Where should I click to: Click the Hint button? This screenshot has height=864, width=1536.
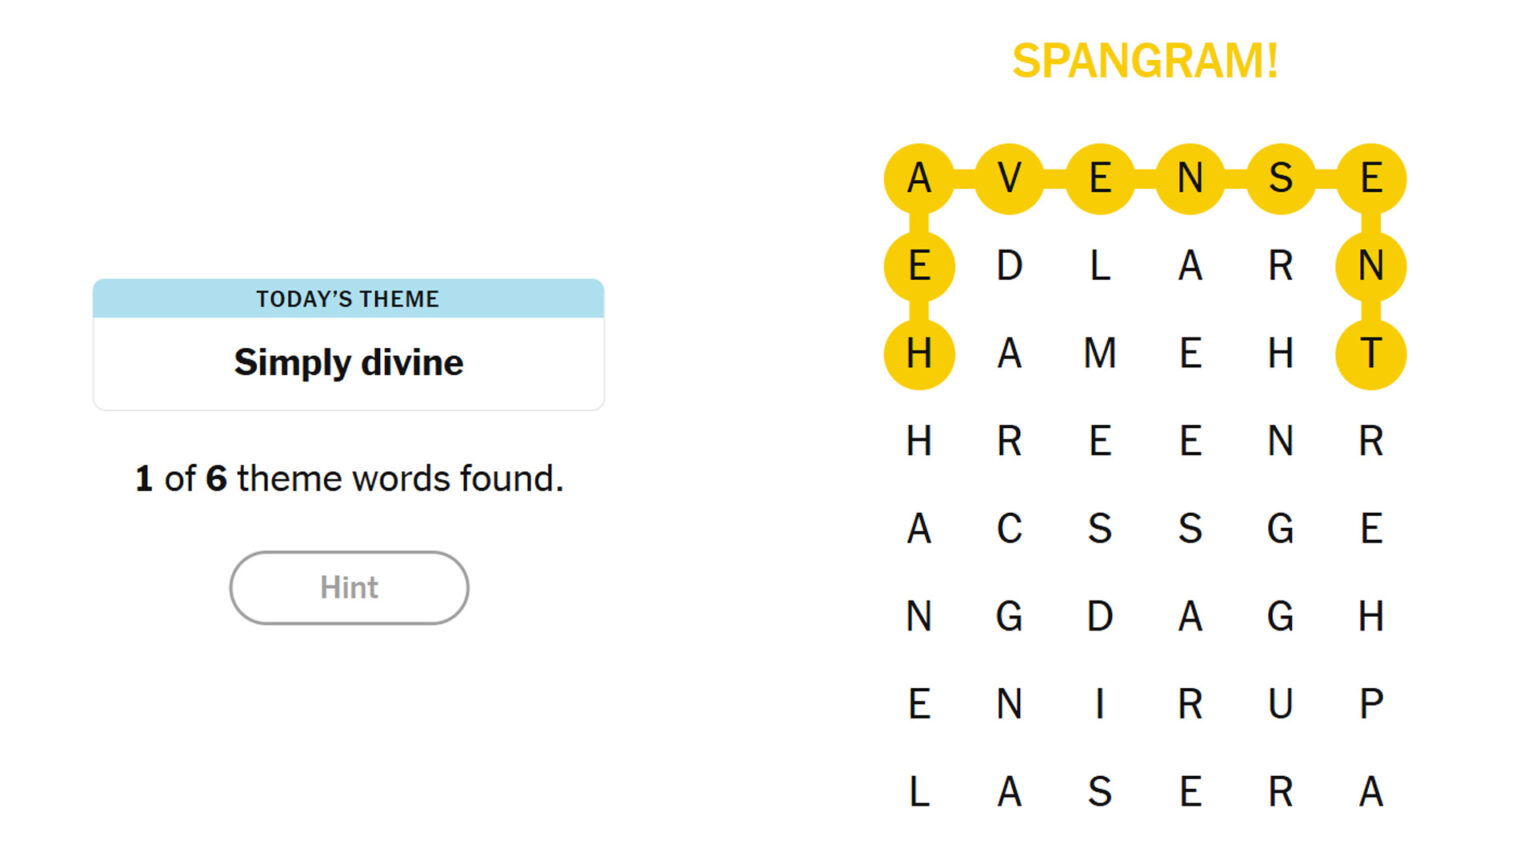point(349,588)
